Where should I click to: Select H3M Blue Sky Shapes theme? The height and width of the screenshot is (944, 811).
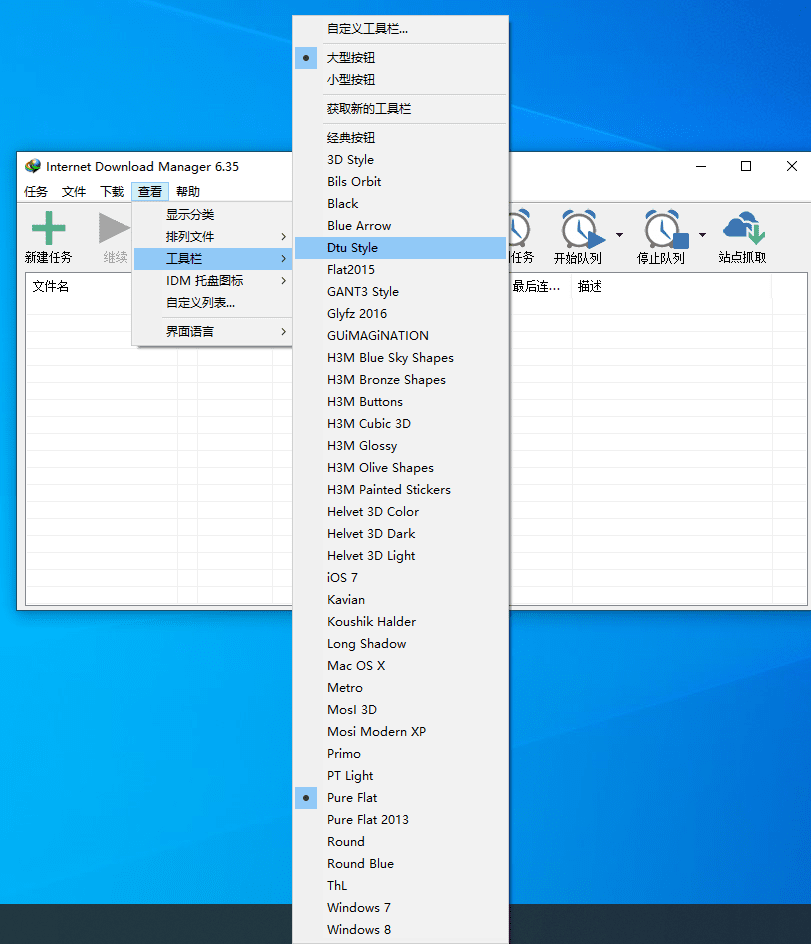400,358
